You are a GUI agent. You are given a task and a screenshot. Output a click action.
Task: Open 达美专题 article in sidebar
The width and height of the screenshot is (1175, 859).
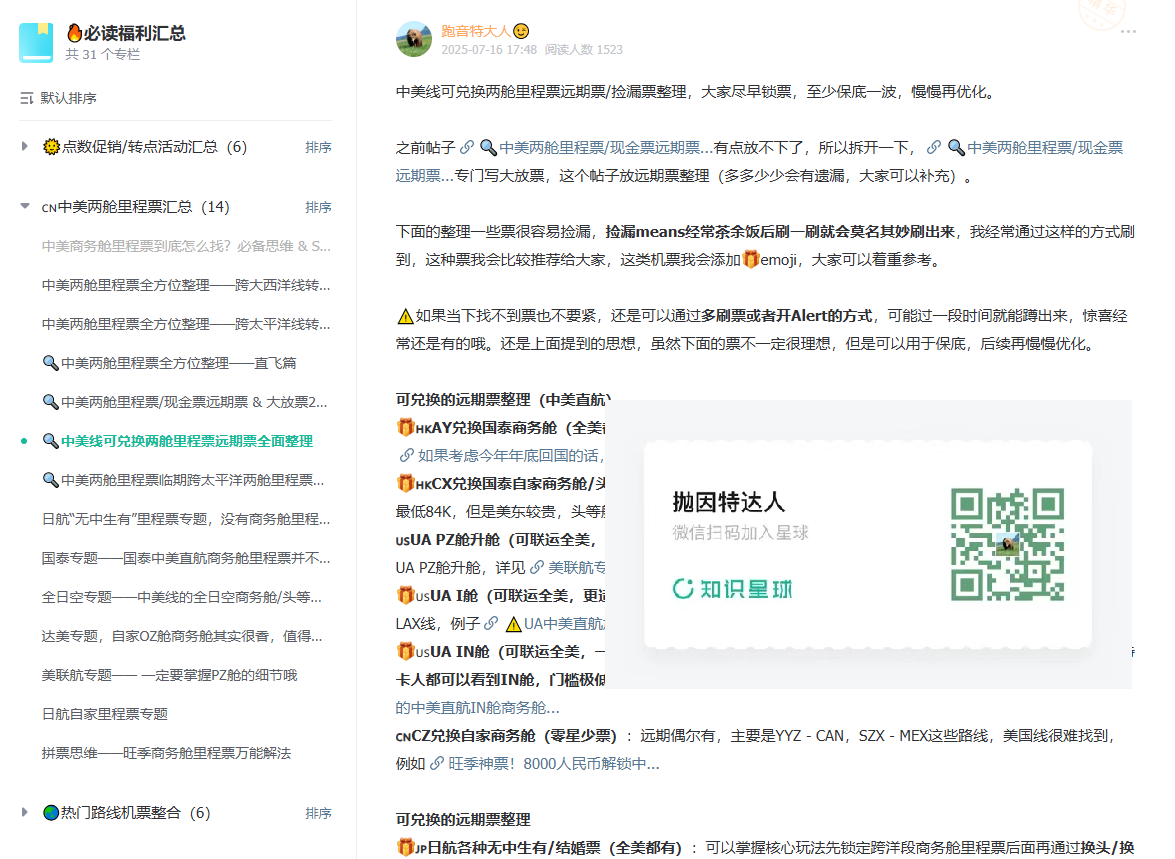coord(182,636)
